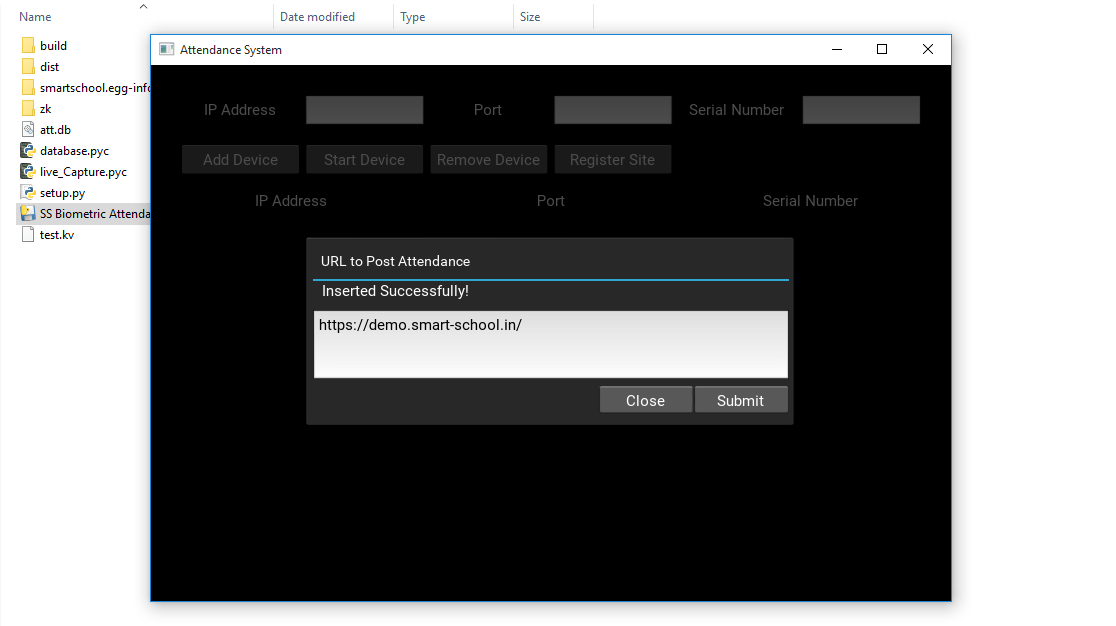Click the SS Biometric Attendance file icon
The width and height of the screenshot is (1116, 626).
click(28, 214)
